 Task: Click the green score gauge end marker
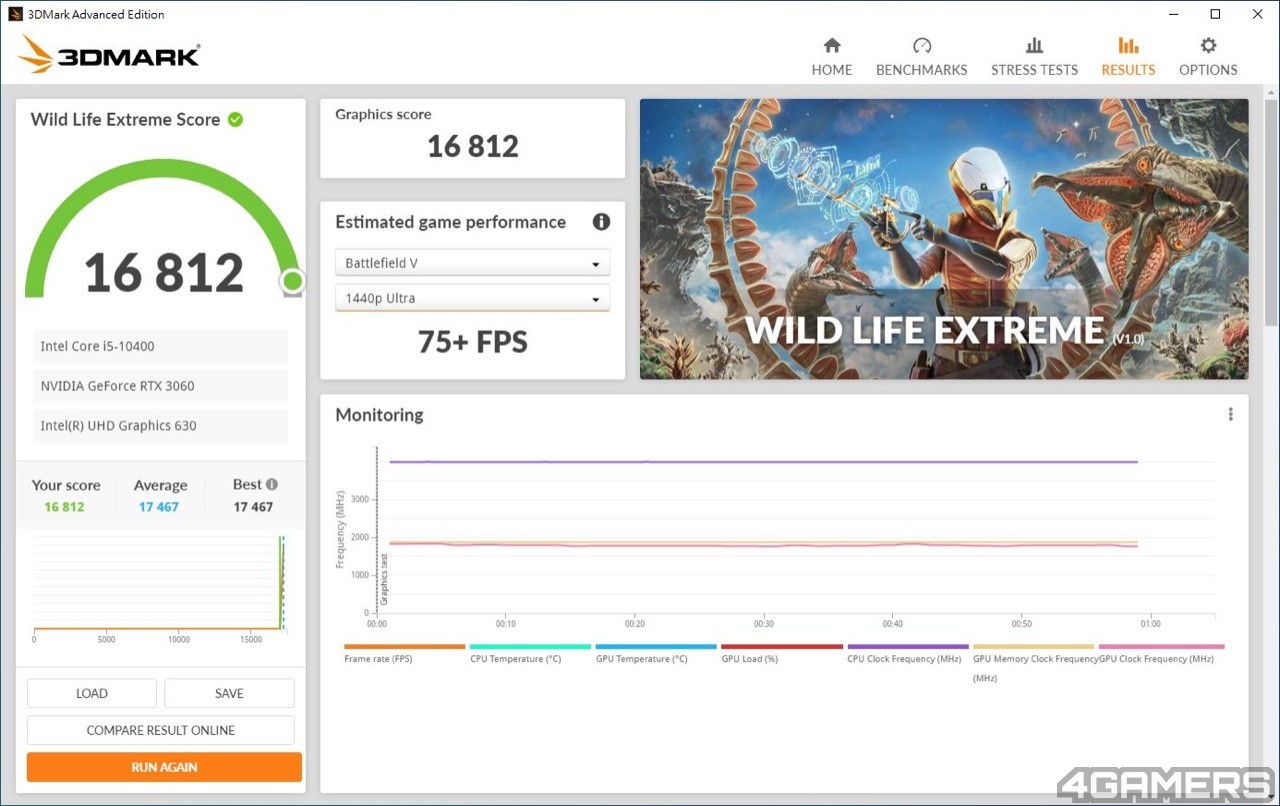(x=292, y=282)
